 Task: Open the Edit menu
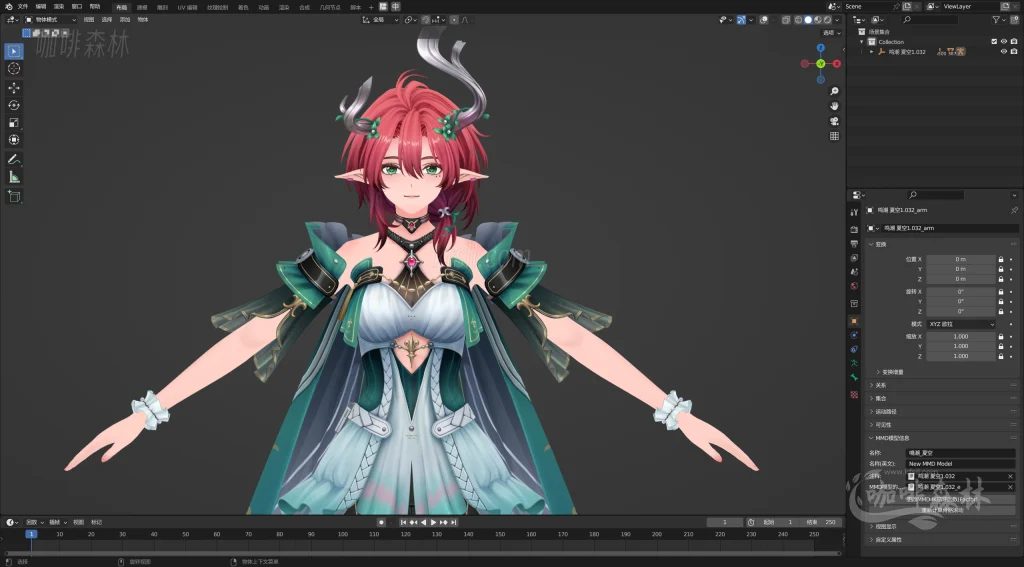click(40, 7)
